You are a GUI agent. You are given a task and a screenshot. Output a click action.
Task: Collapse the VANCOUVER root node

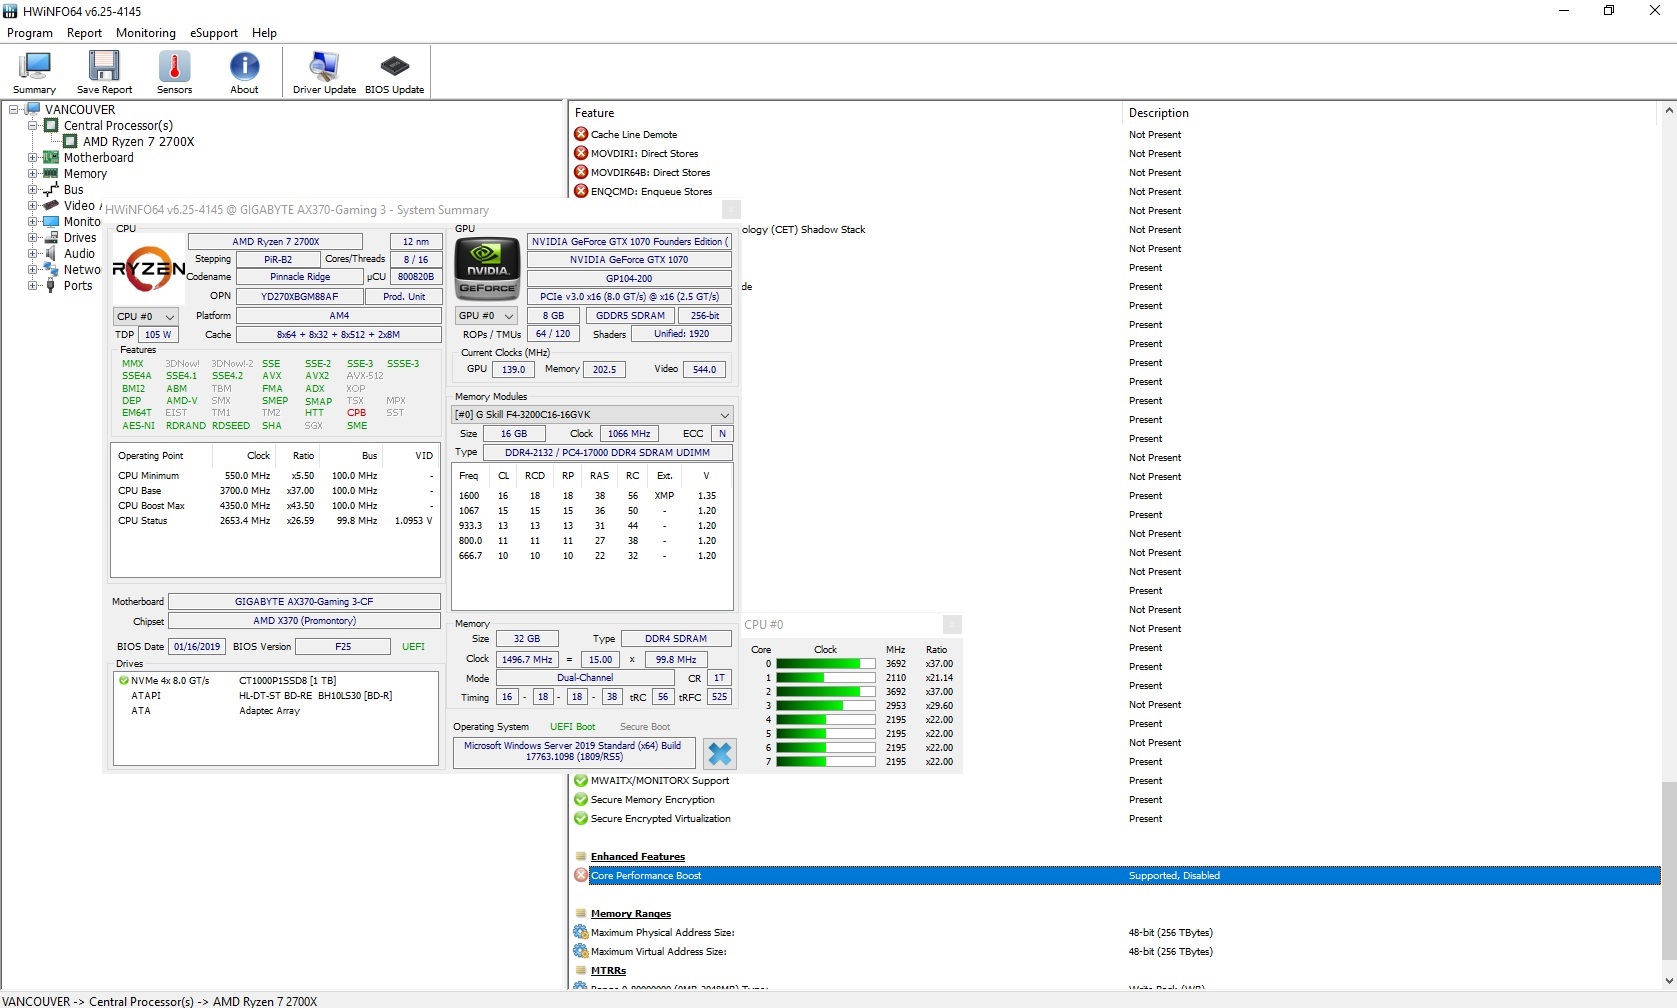click(x=14, y=109)
